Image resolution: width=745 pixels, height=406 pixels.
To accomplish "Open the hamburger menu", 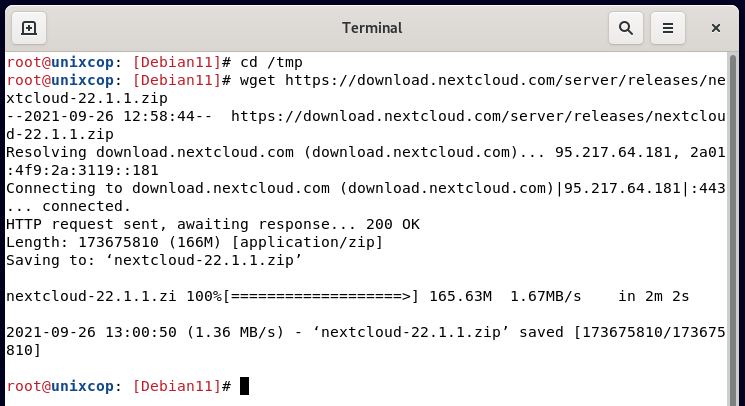I will pos(668,28).
